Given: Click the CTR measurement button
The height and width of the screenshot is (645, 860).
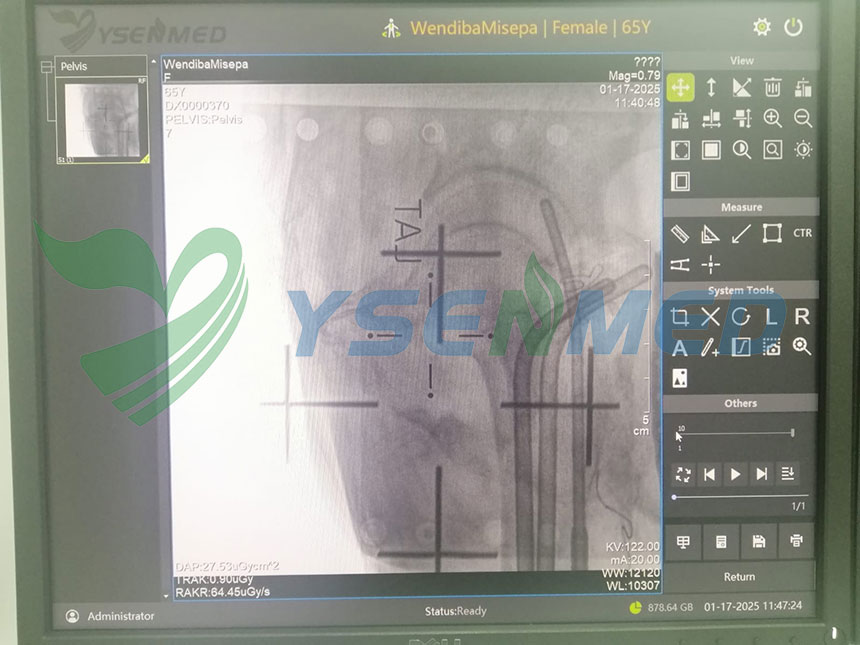Looking at the screenshot, I should pos(802,234).
